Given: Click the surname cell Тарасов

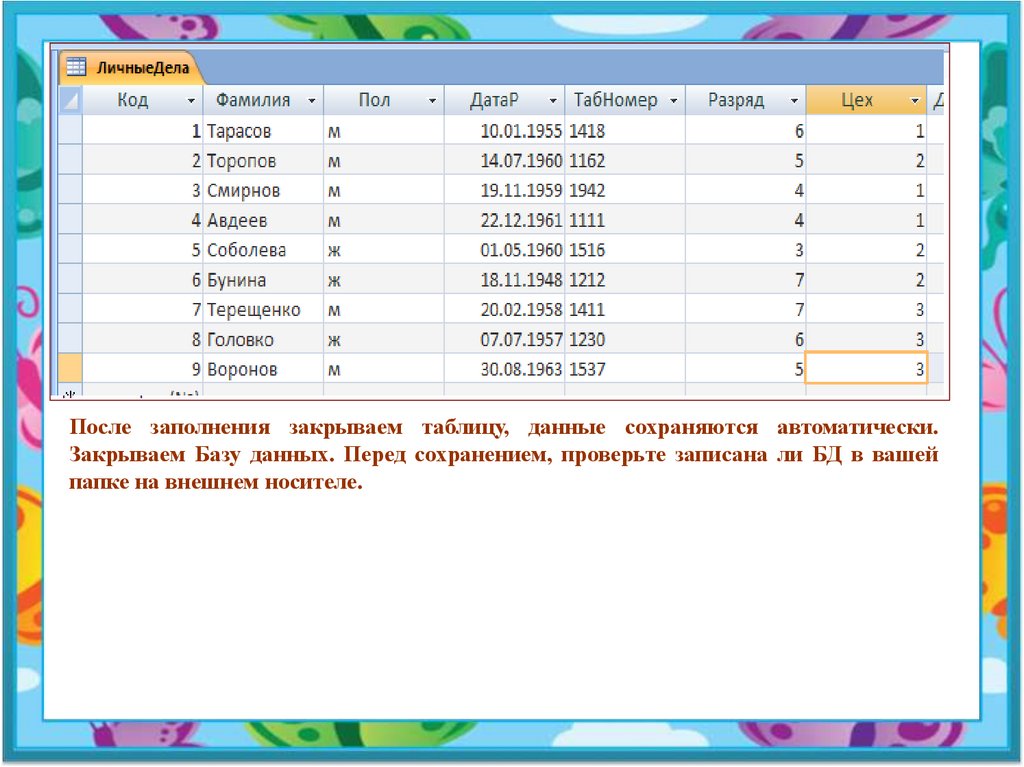Looking at the screenshot, I should coord(263,131).
